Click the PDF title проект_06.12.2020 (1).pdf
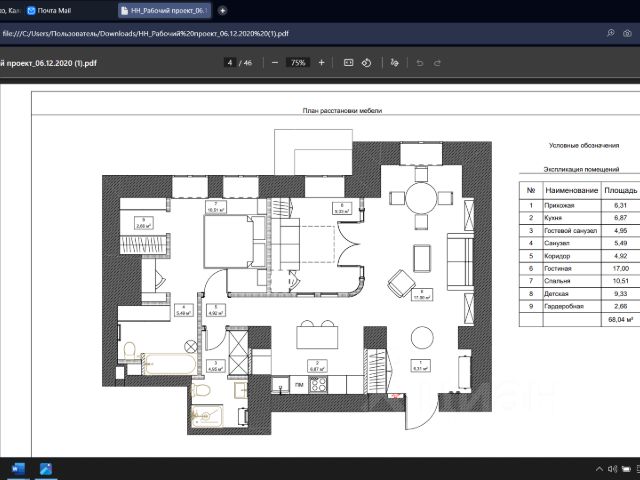Screen dimensions: 640x480 (x=49, y=63)
